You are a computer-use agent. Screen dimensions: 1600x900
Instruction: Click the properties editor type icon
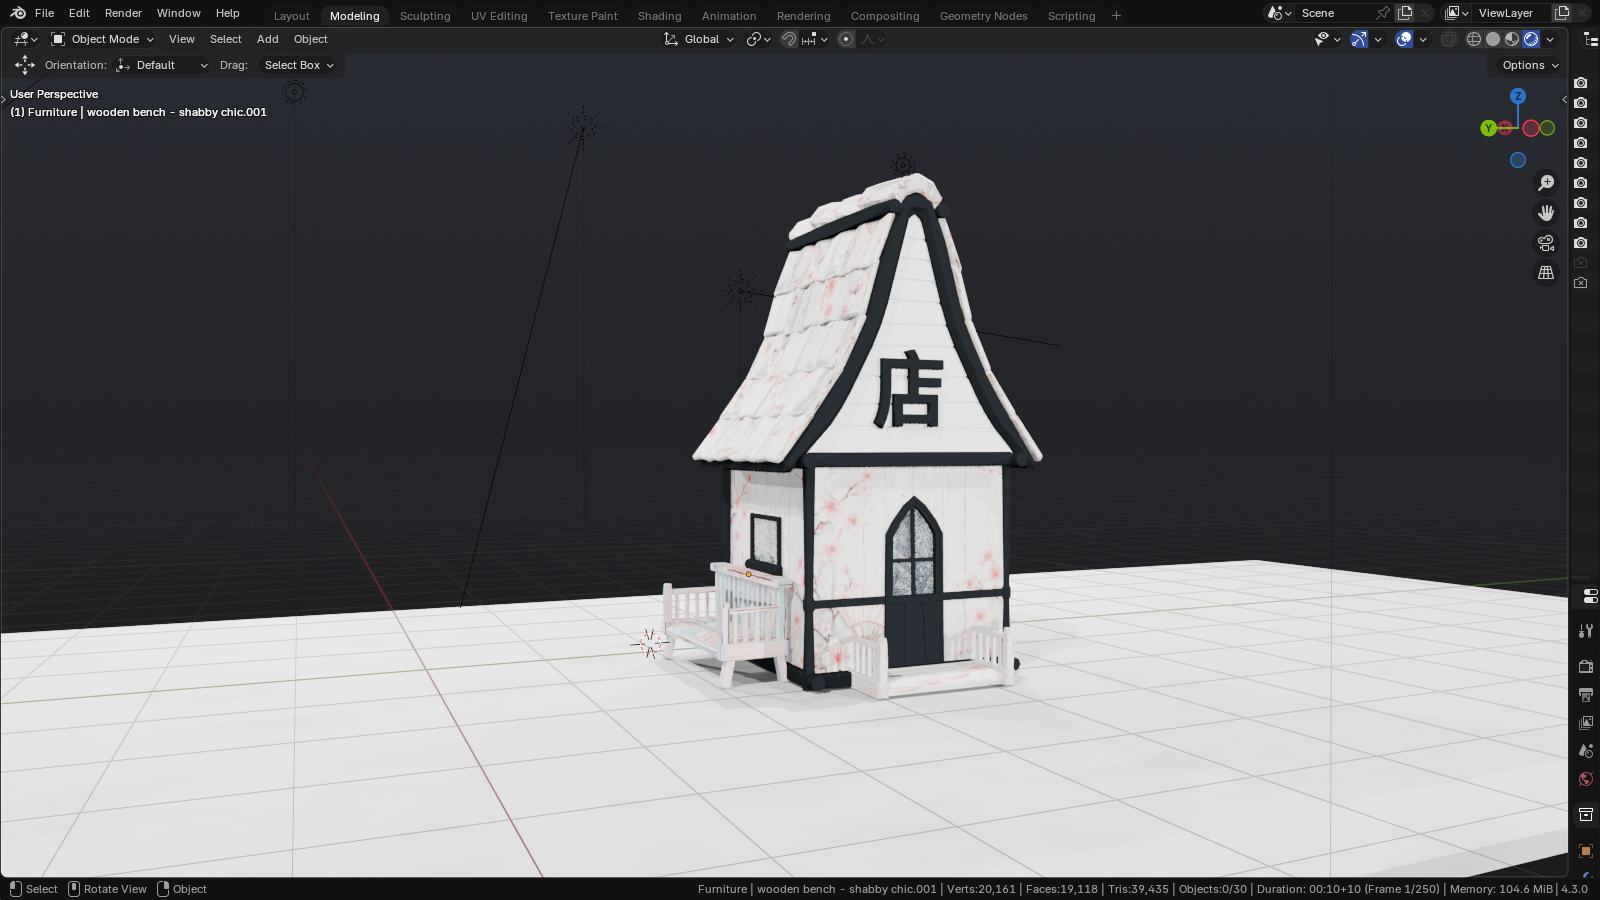coord(1590,596)
